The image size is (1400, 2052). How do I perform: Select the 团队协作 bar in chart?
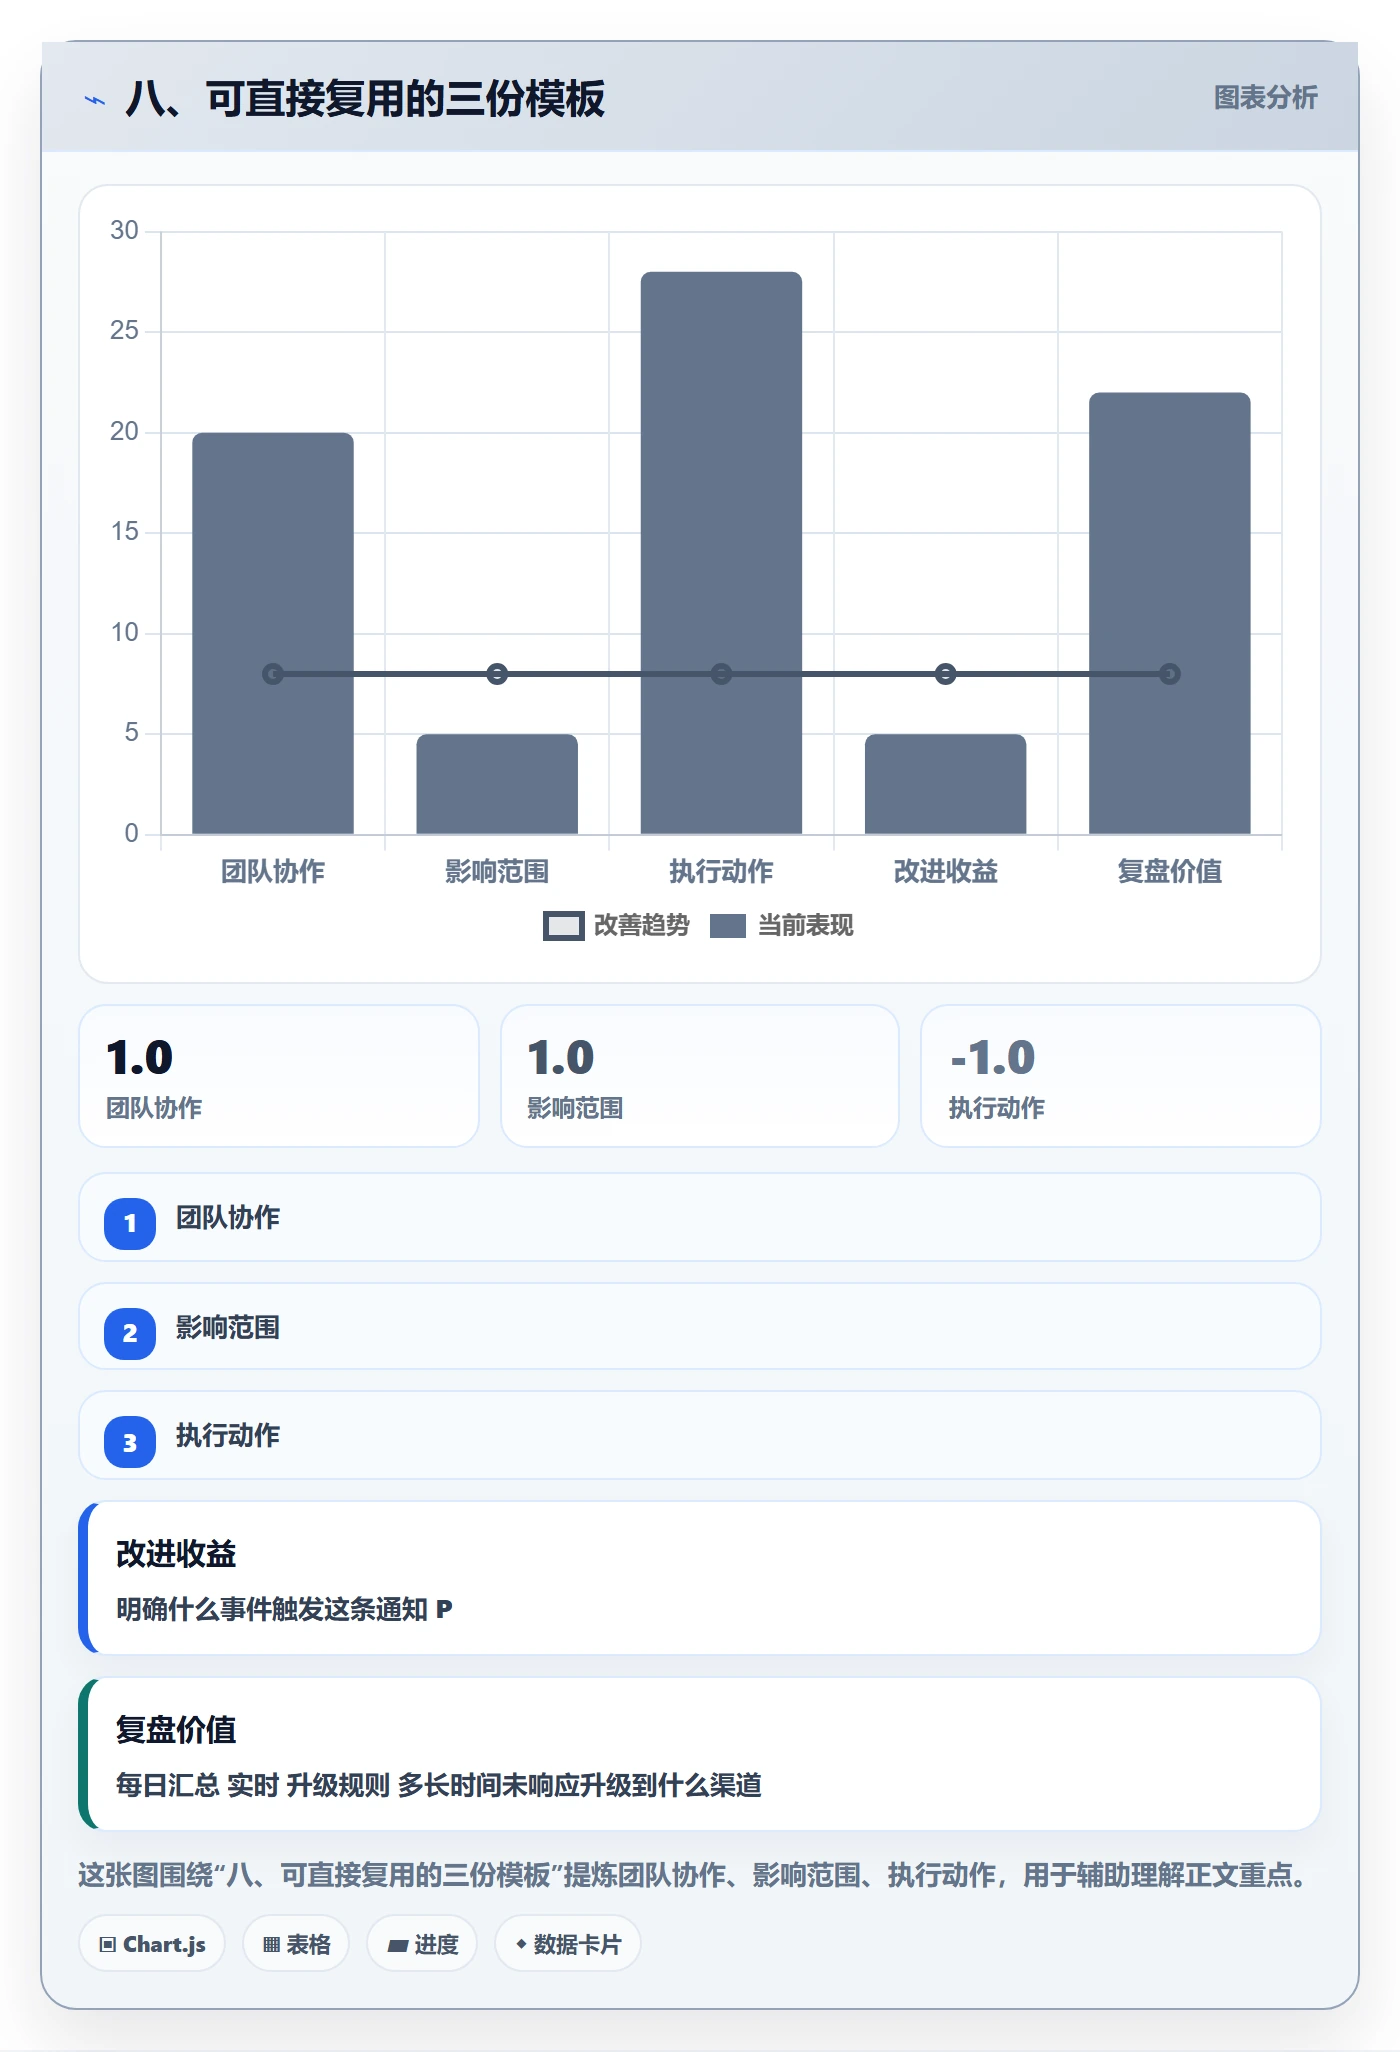pos(273,633)
